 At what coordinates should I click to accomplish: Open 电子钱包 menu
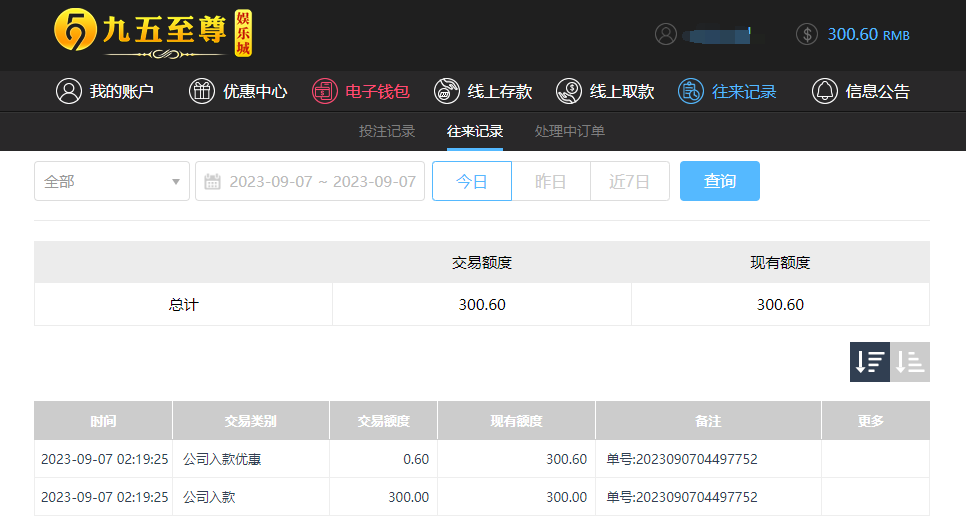360,91
